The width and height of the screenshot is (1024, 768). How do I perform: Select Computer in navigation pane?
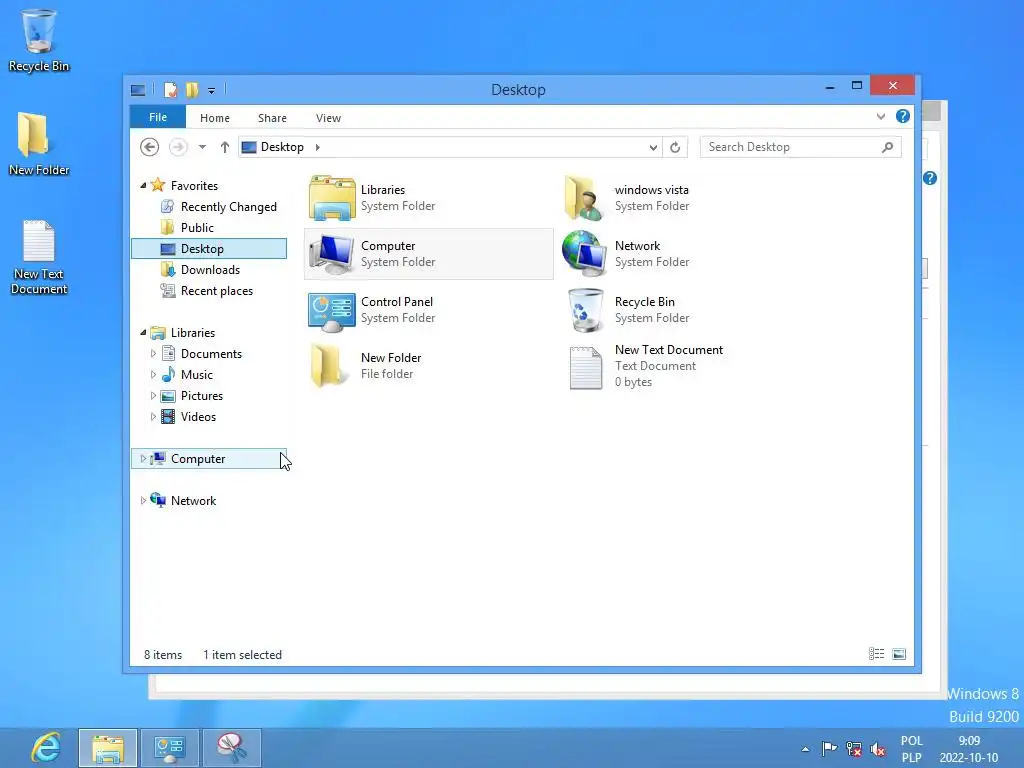point(209,458)
